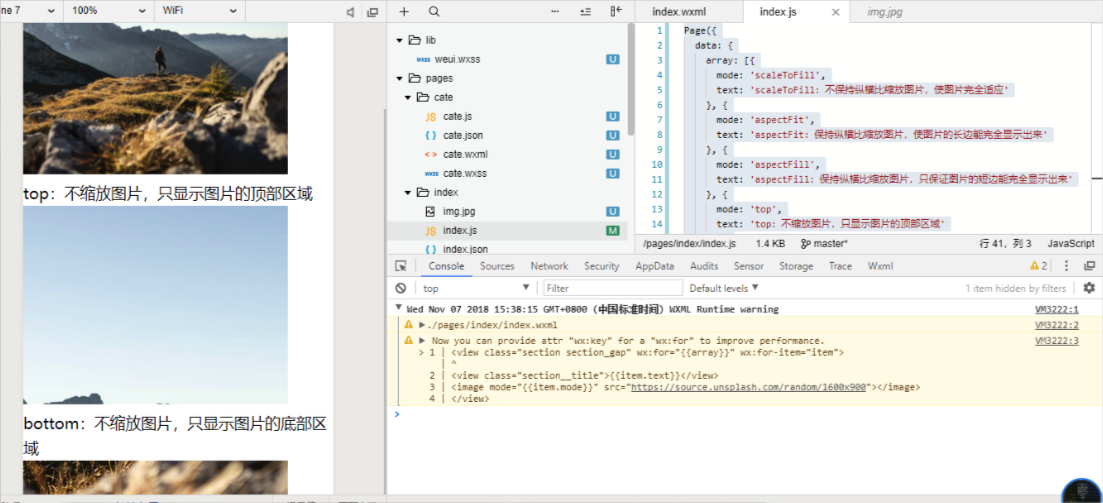Click the JavaScript language mode in status bar

[x=1071, y=243]
